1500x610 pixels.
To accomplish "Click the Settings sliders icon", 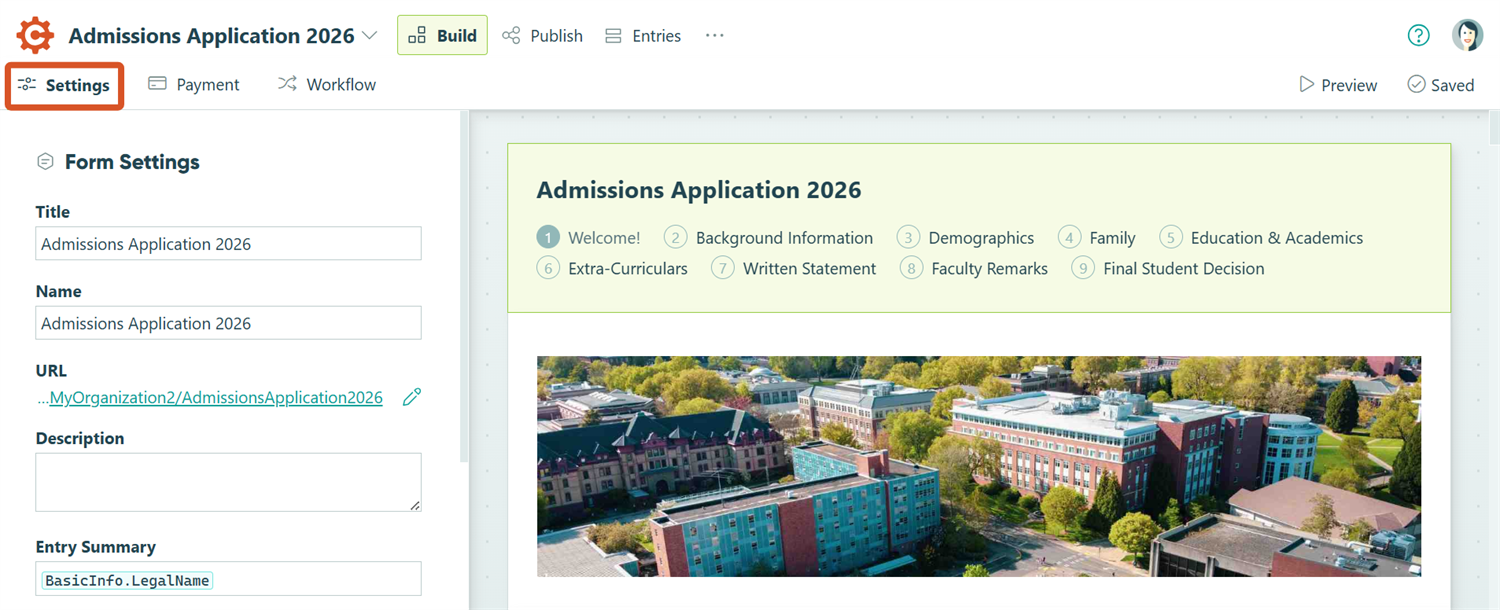I will (x=27, y=85).
